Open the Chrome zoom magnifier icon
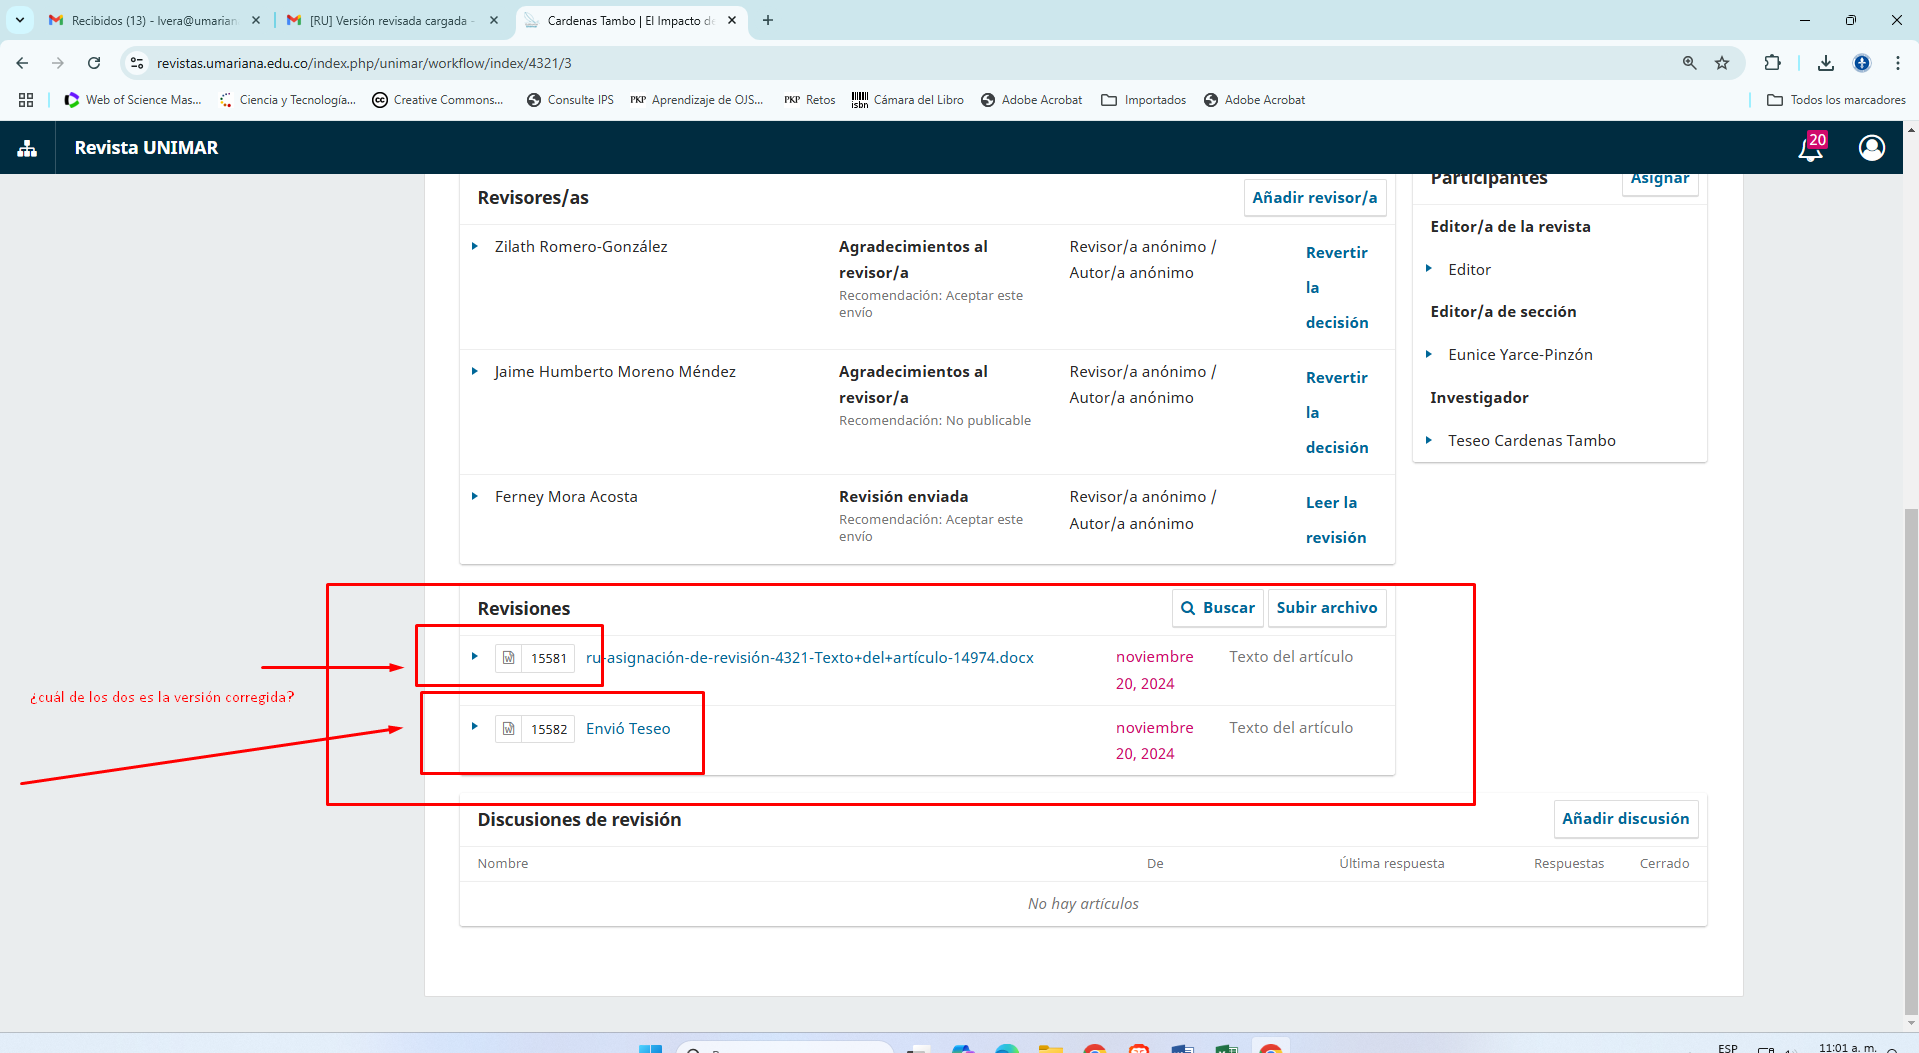 coord(1689,63)
